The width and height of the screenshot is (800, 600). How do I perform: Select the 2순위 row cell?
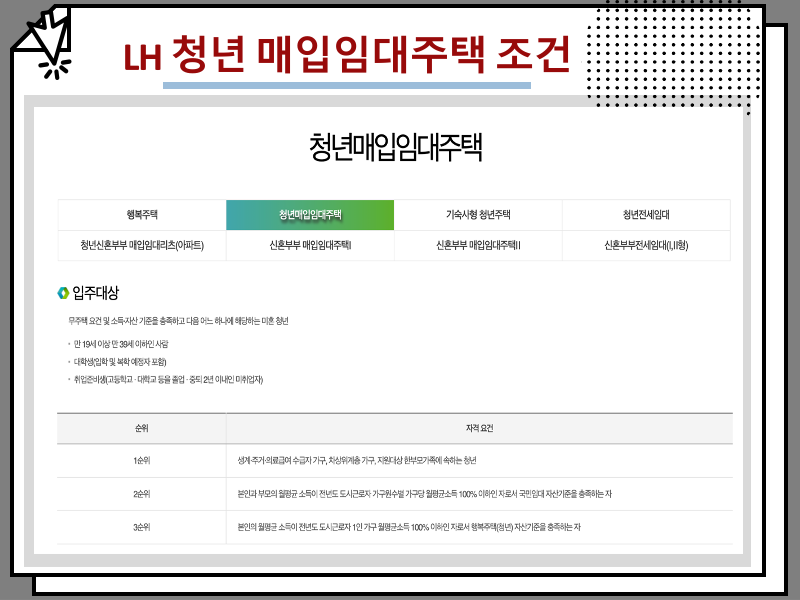[x=141, y=494]
